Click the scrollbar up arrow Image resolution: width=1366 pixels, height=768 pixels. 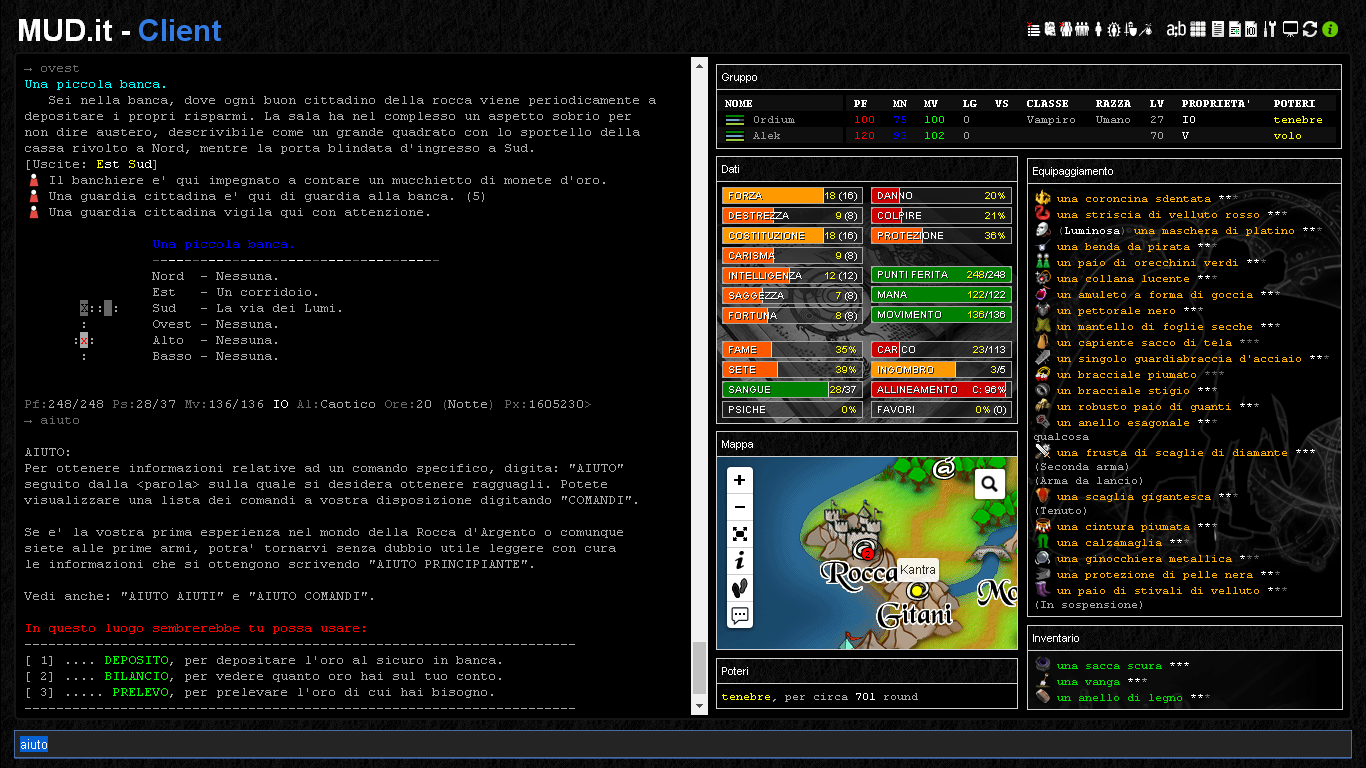pyautogui.click(x=699, y=64)
